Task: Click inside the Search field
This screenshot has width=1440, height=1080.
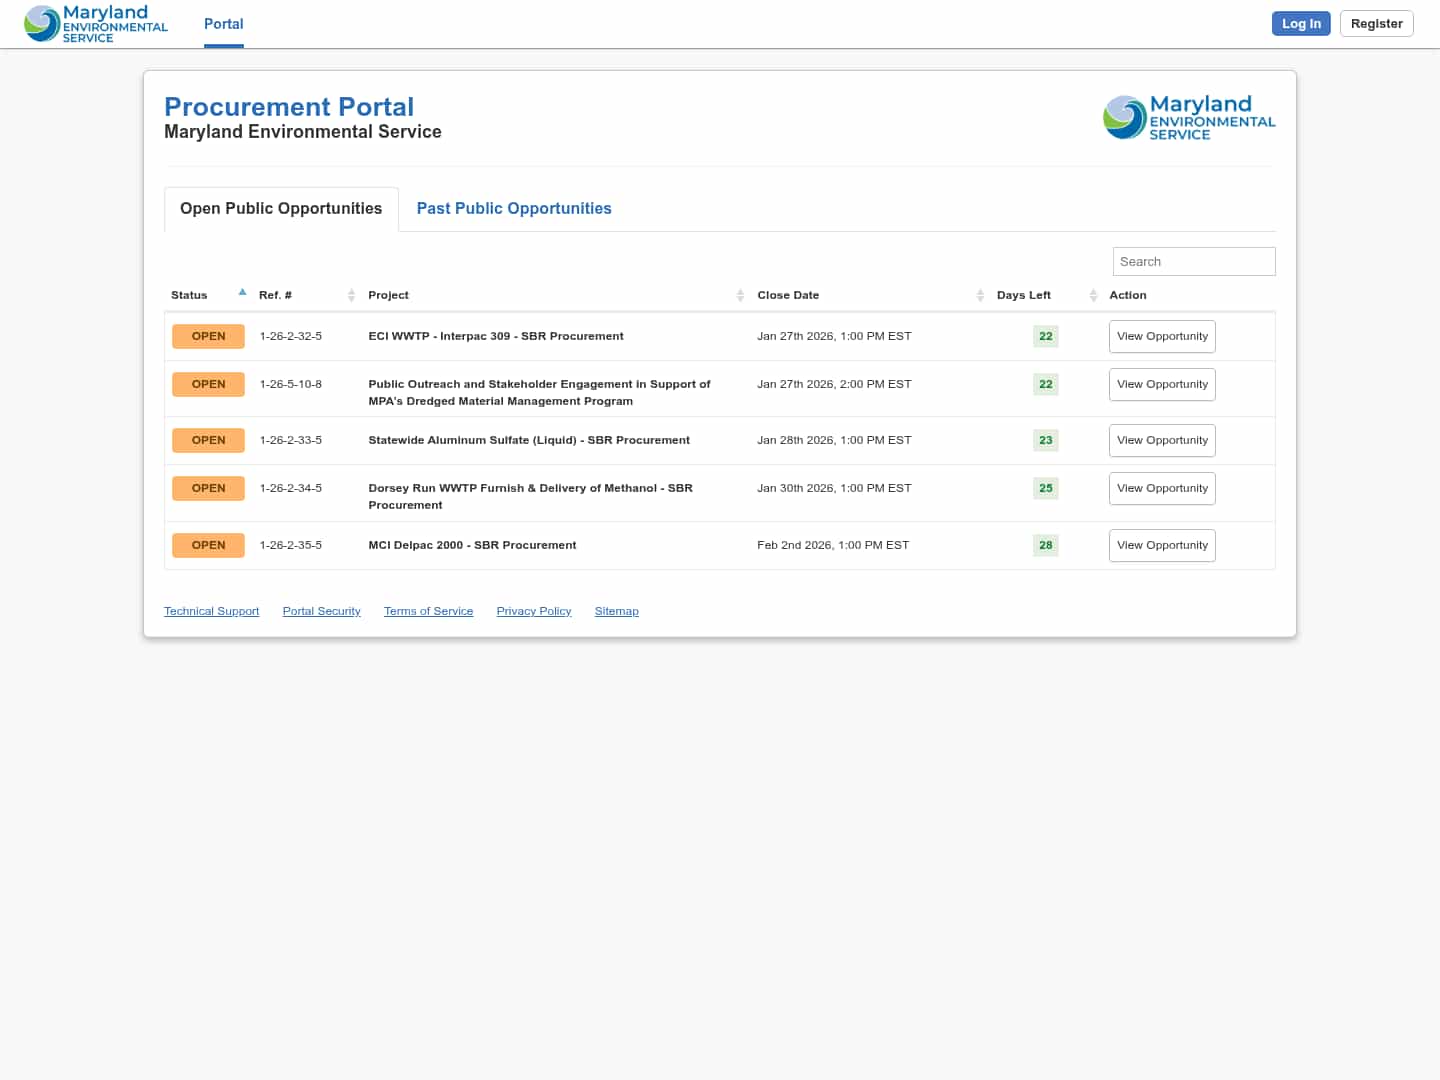Action: click(x=1193, y=261)
